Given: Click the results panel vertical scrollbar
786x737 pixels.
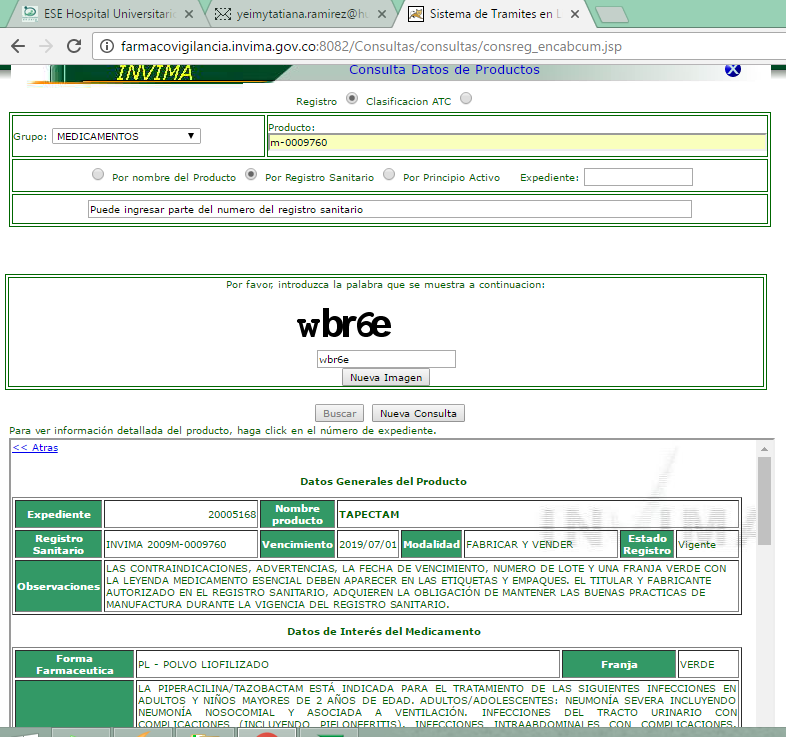Looking at the screenshot, I should (x=764, y=500).
